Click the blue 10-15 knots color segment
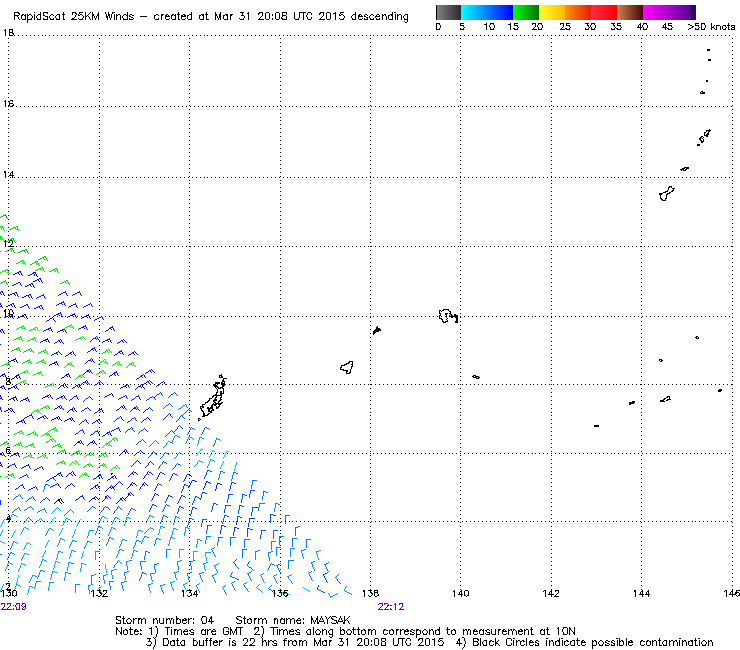Image resolution: width=740 pixels, height=650 pixels. click(x=499, y=12)
